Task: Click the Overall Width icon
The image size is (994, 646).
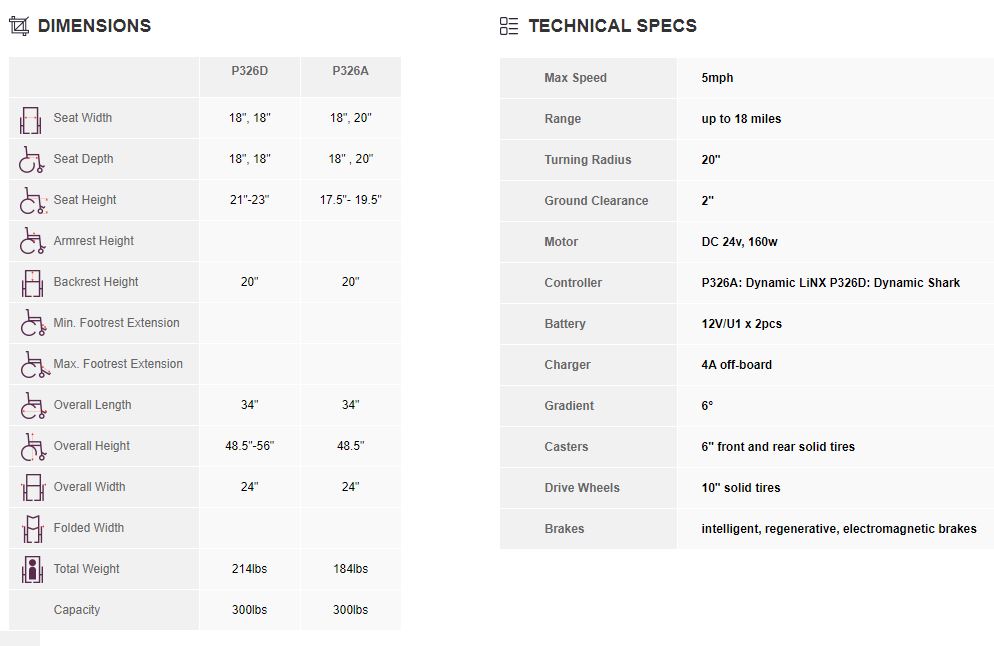Action: point(32,488)
